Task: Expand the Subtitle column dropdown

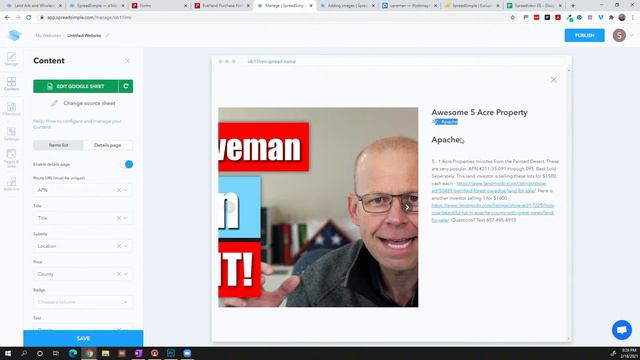Action: [126, 246]
